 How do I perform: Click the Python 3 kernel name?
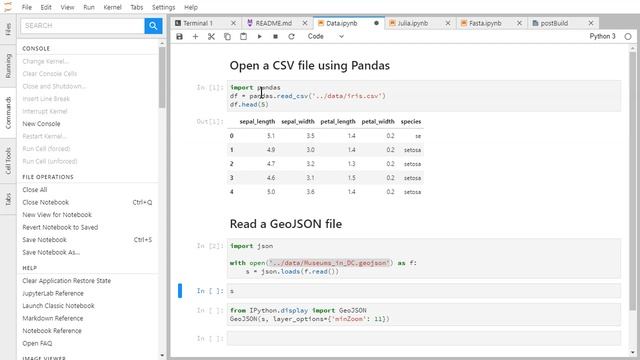[602, 36]
